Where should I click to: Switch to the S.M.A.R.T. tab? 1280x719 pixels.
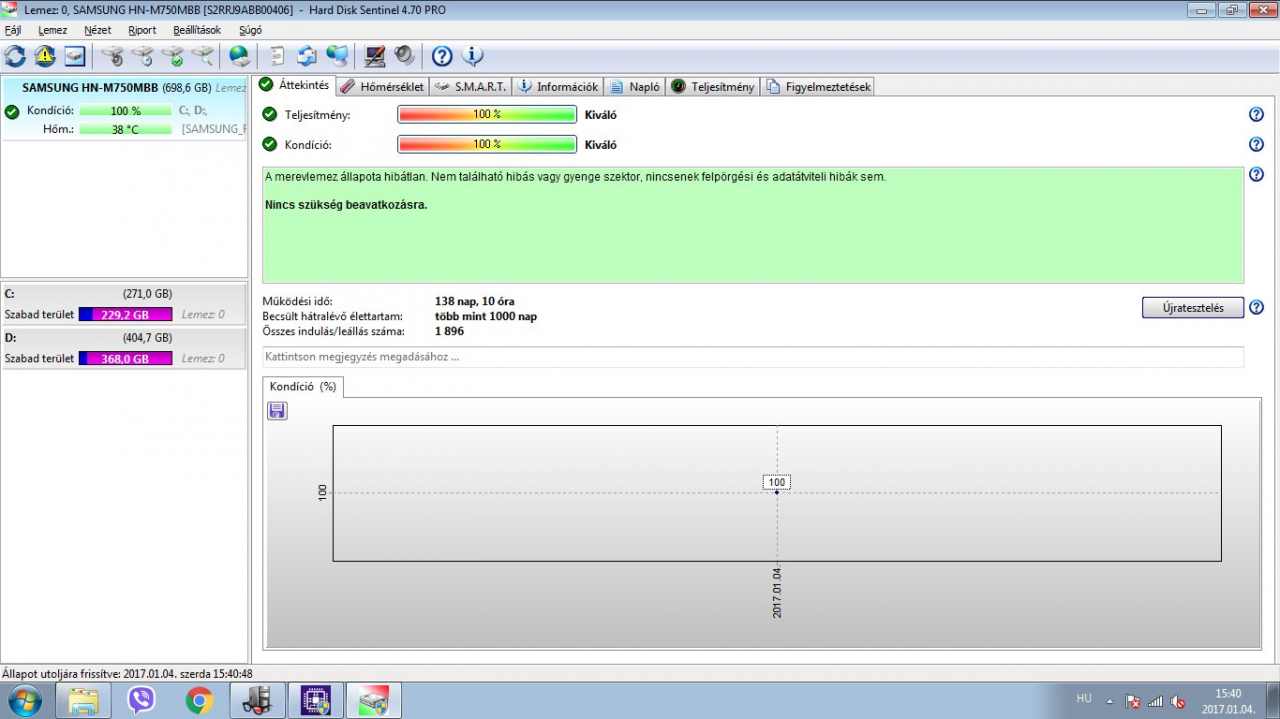(471, 87)
